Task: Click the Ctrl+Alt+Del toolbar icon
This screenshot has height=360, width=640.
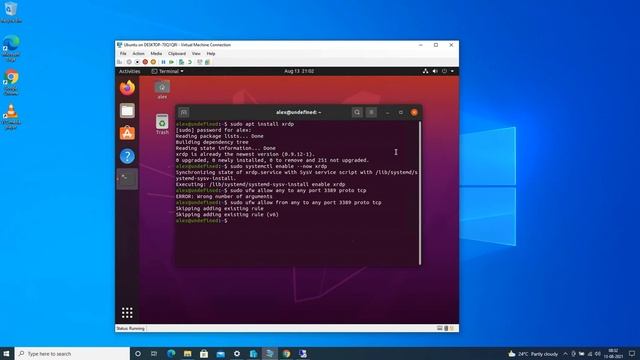Action: pyautogui.click(x=119, y=62)
